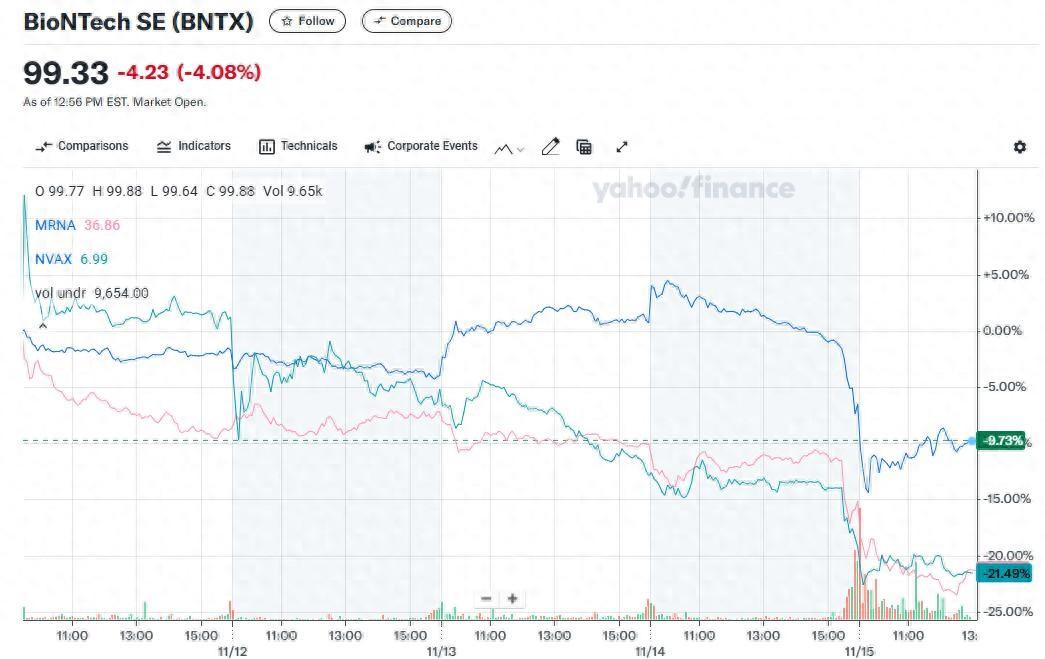Open the Technicals panel
This screenshot has height=659, width=1045.
pyautogui.click(x=298, y=146)
